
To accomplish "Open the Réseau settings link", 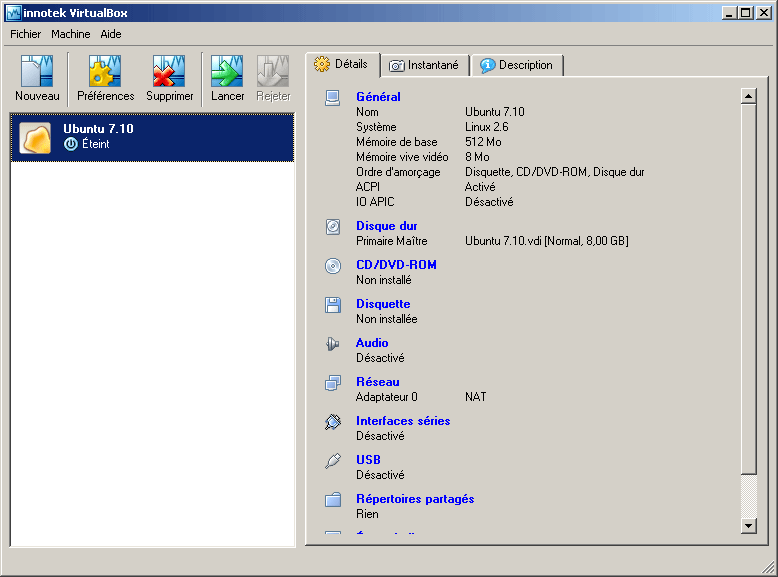I will (378, 382).
